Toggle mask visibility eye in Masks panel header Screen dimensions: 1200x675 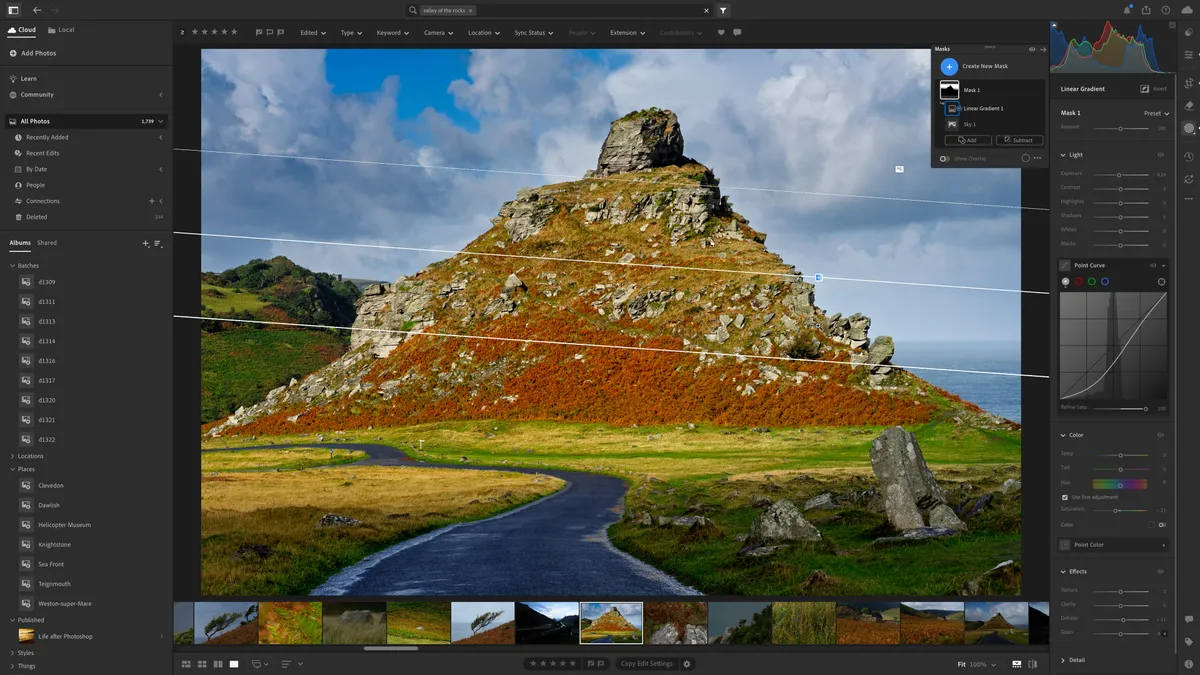pyautogui.click(x=1031, y=49)
